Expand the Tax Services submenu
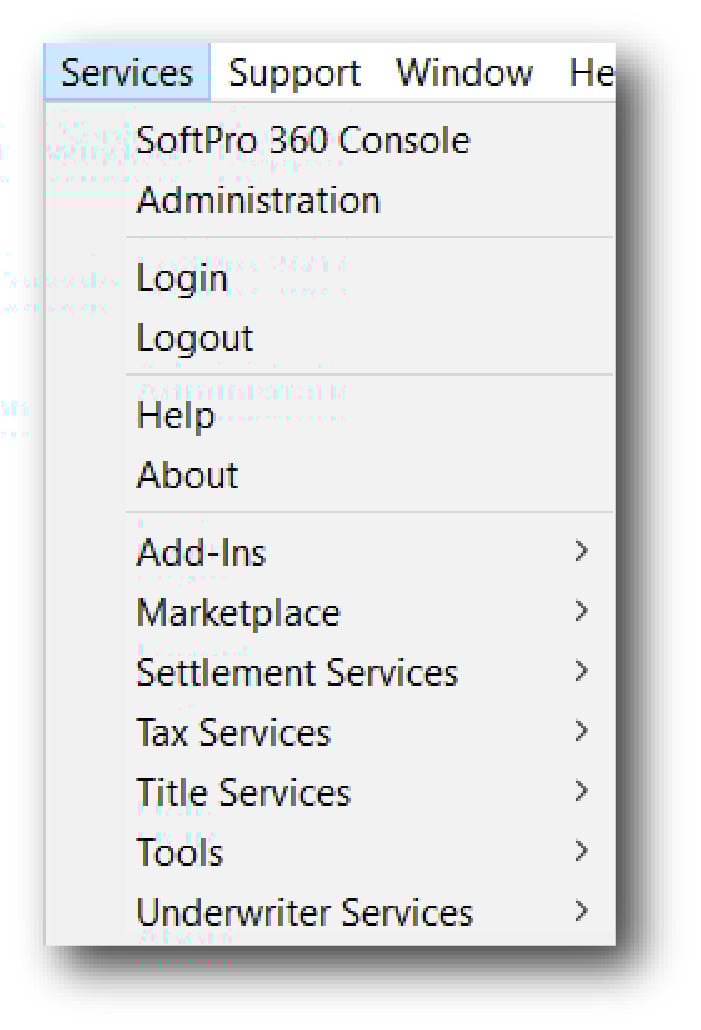This screenshot has width=701, height=1030. point(232,733)
